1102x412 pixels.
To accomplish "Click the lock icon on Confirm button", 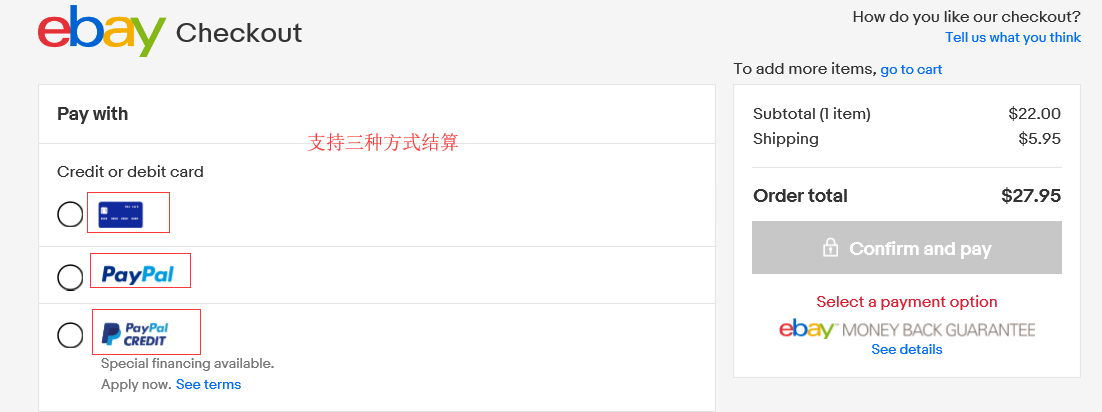I will point(830,248).
